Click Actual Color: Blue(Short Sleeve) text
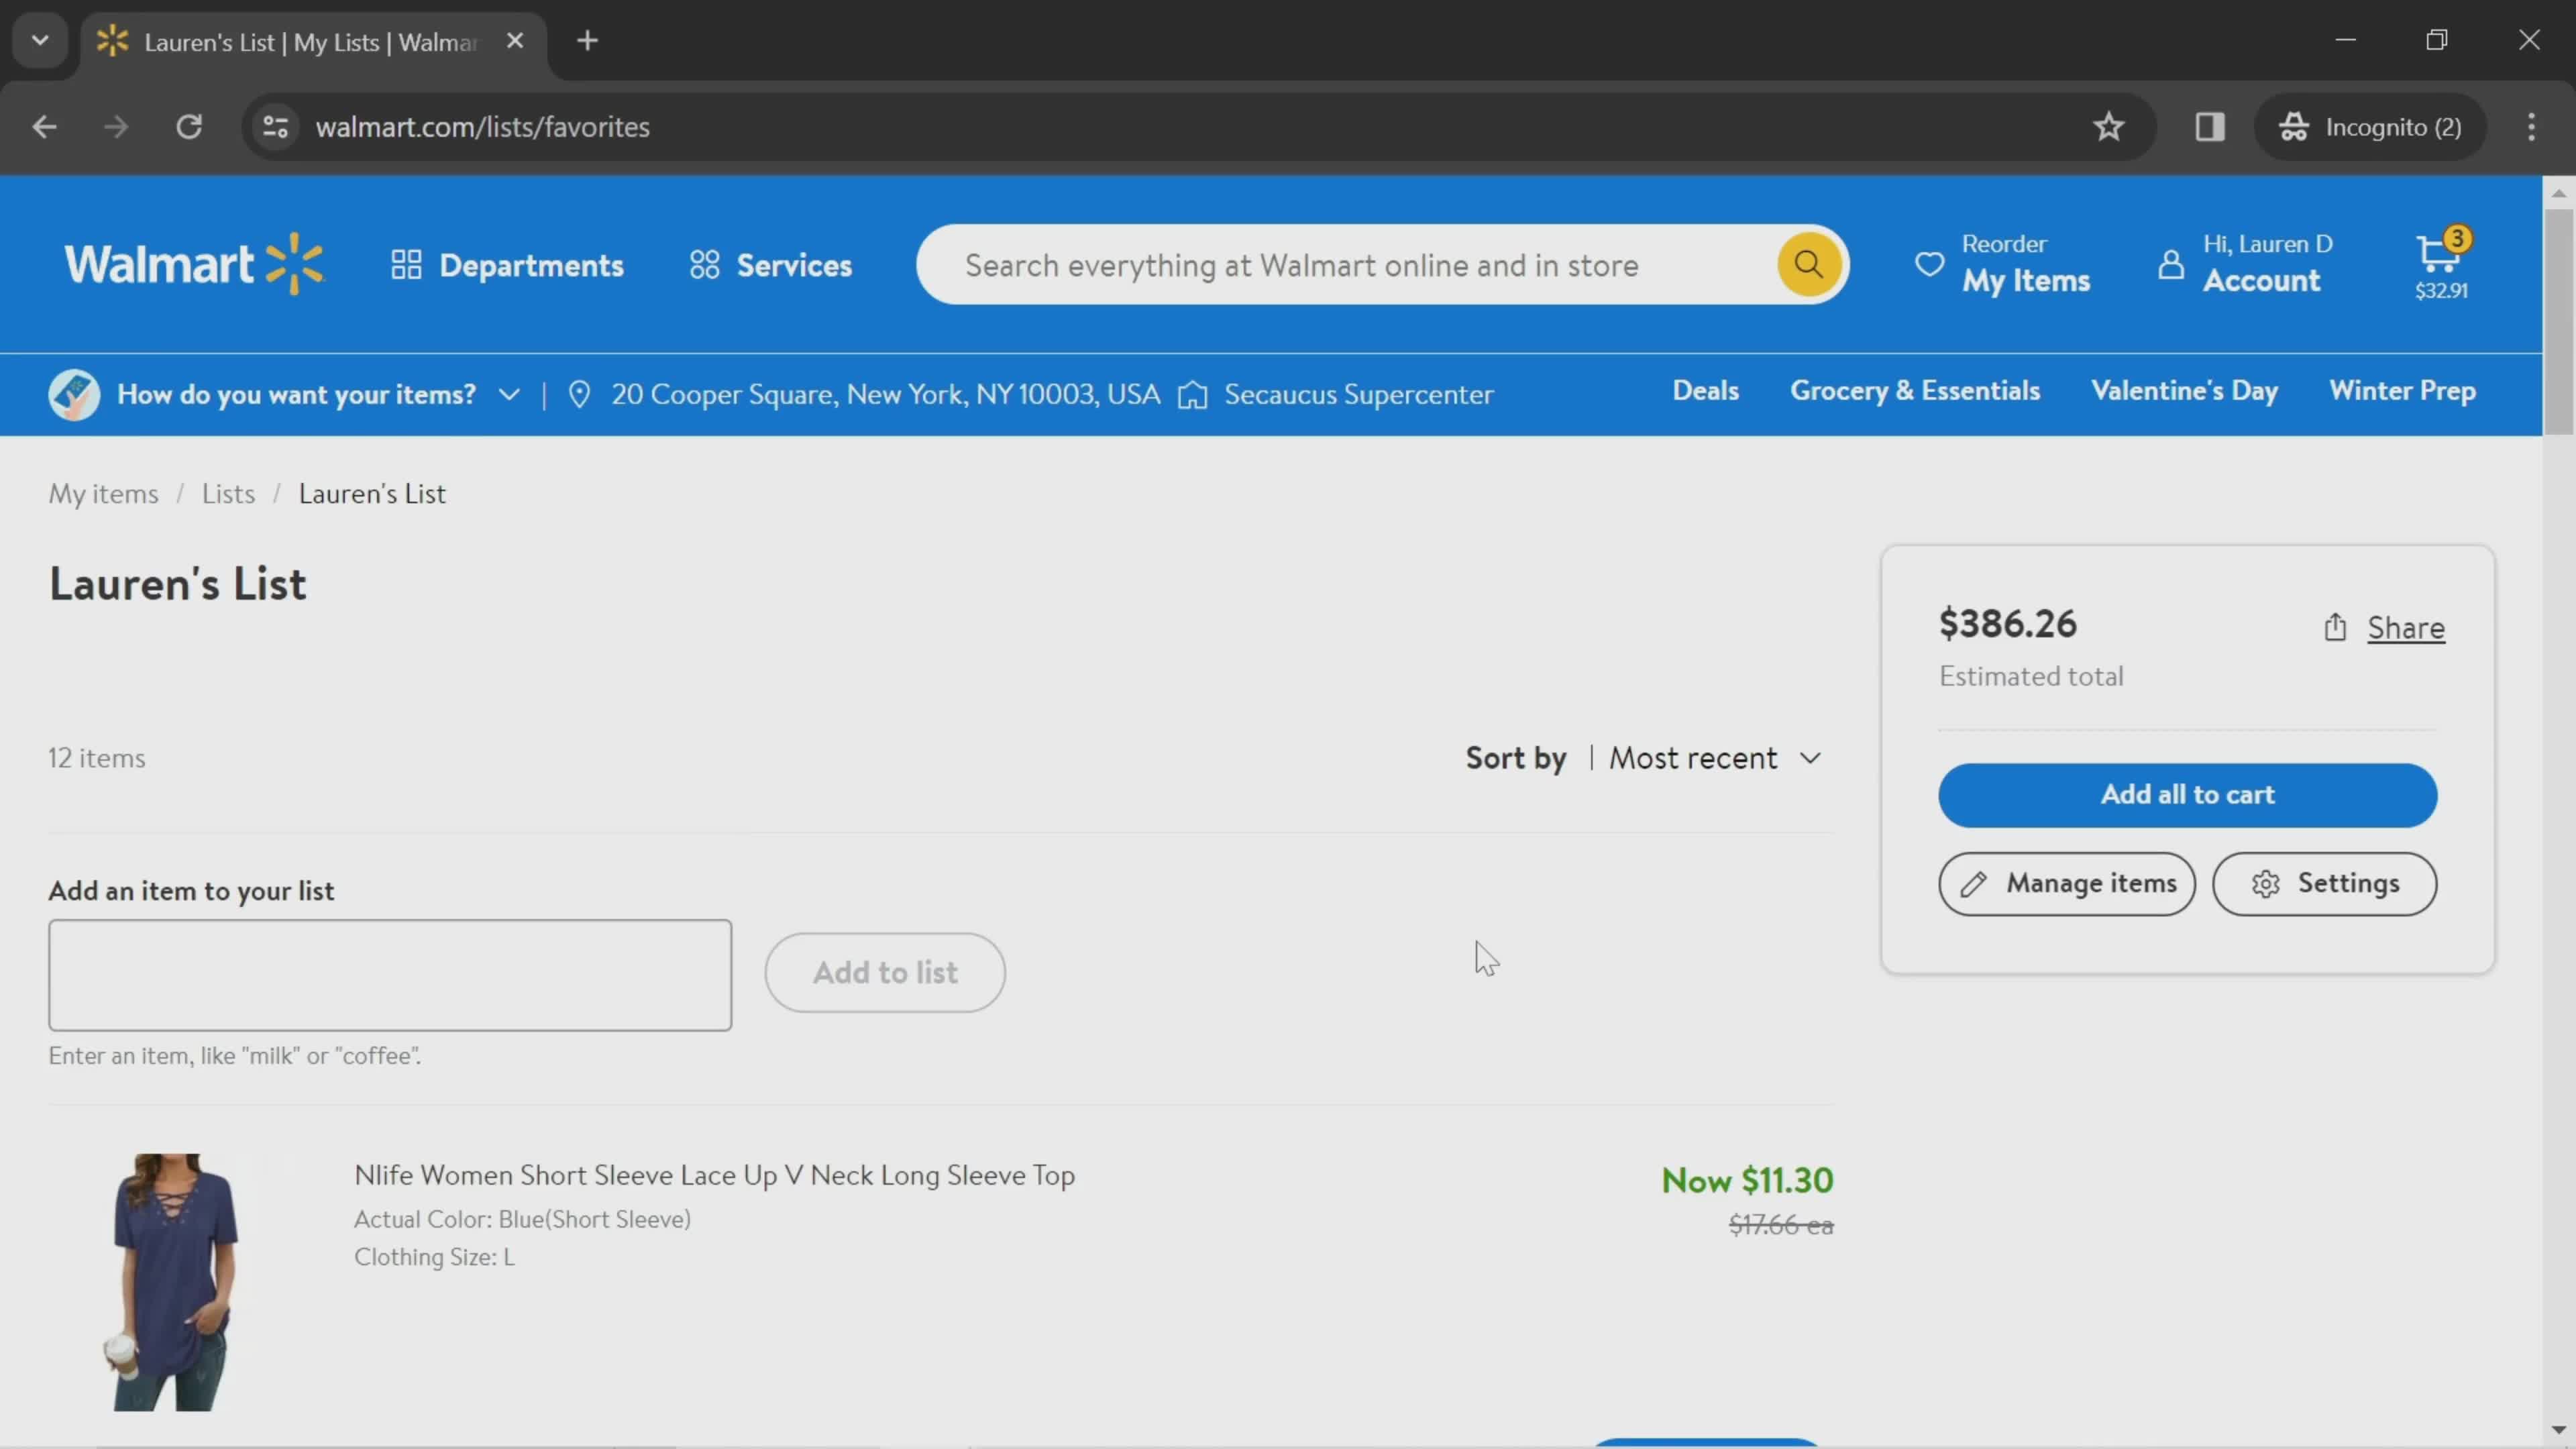Image resolution: width=2576 pixels, height=1449 pixels. pos(522,1219)
